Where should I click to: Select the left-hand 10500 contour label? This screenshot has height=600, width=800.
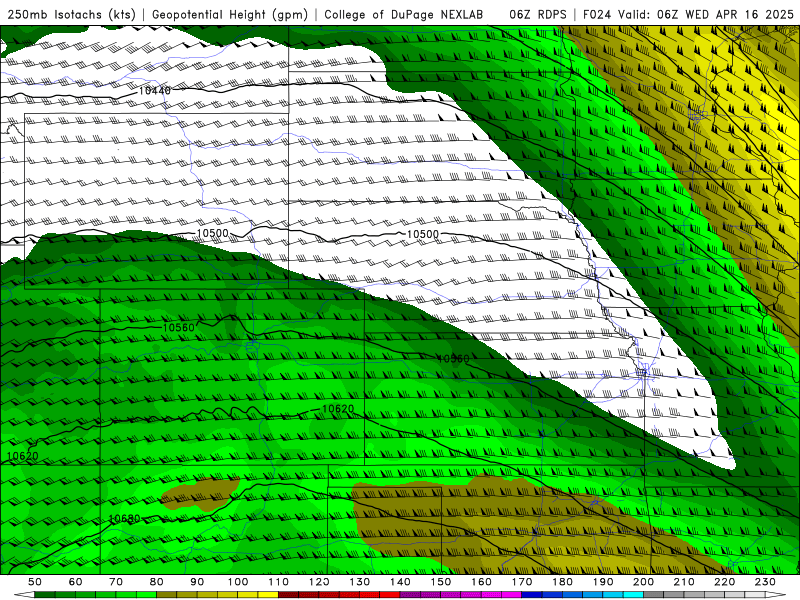pos(212,233)
